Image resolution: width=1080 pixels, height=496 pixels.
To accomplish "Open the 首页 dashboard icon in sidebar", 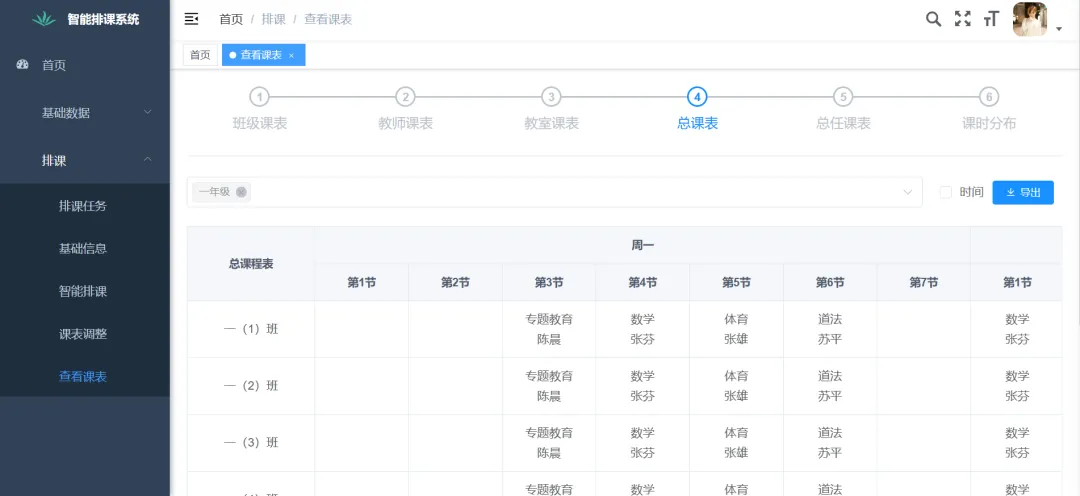I will [23, 65].
